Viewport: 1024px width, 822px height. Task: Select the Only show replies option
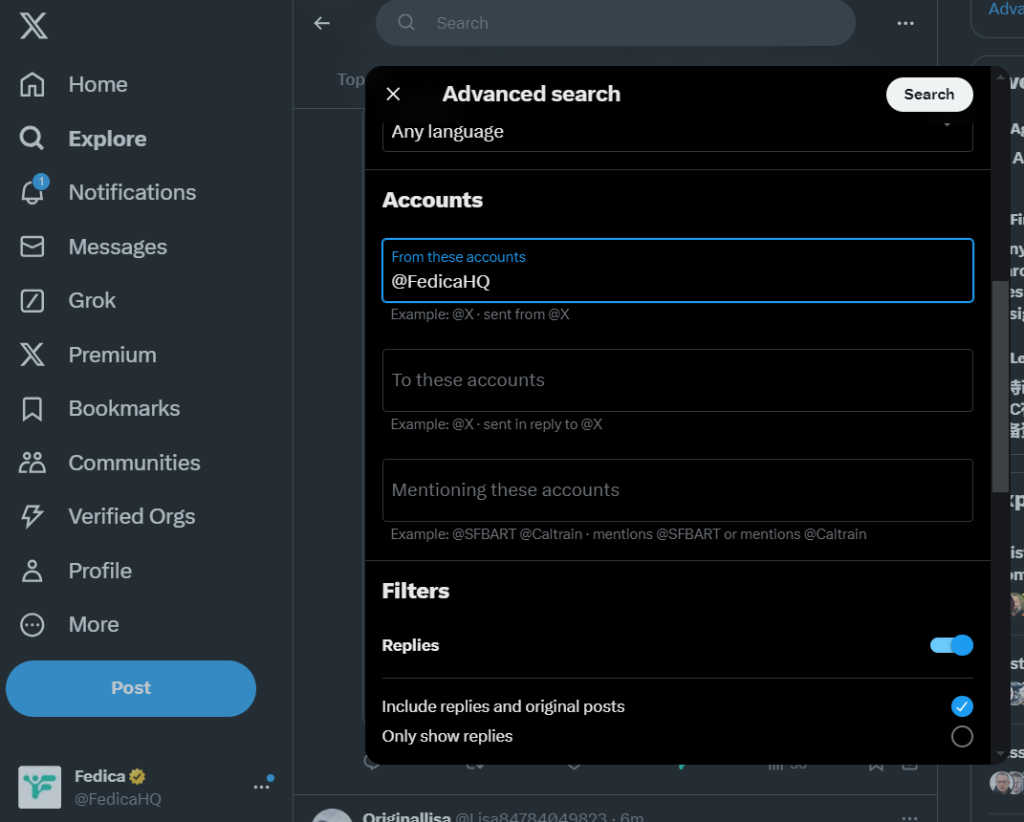962,736
